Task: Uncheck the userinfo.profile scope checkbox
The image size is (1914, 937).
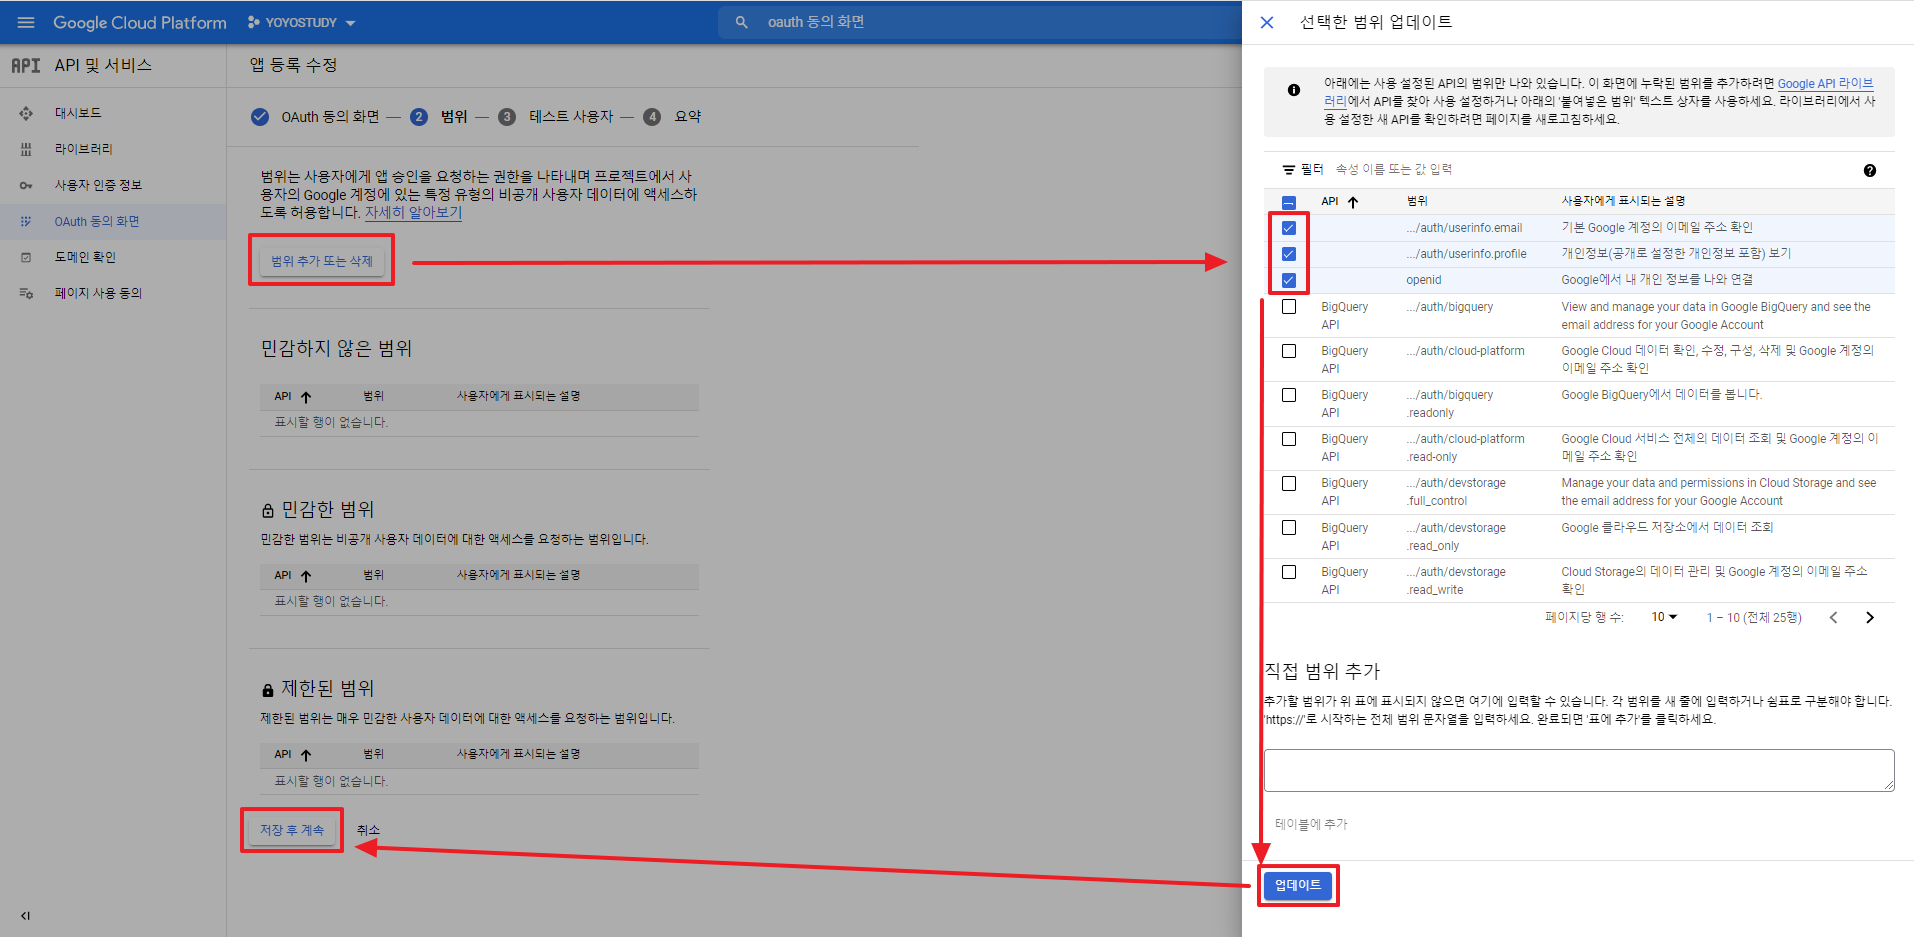Action: pos(1289,254)
